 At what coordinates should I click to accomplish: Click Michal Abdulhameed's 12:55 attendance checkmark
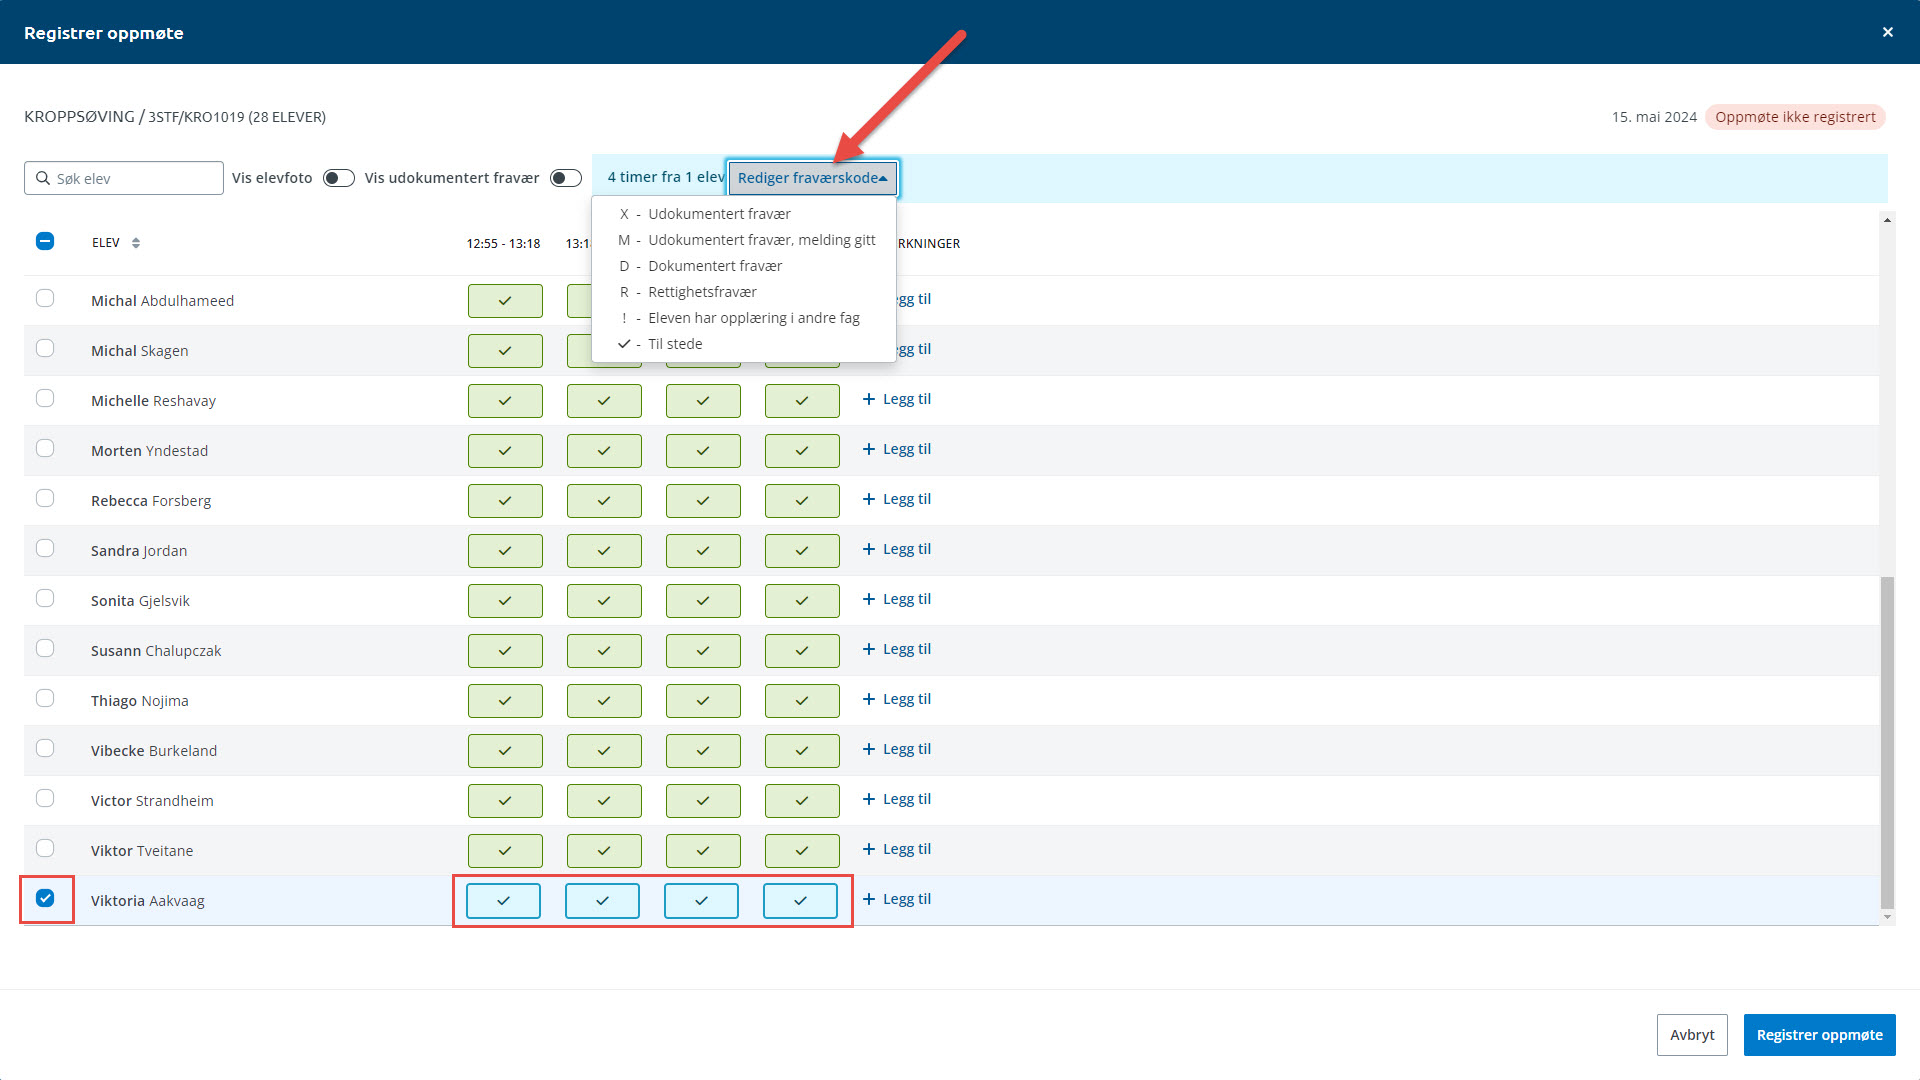(505, 301)
